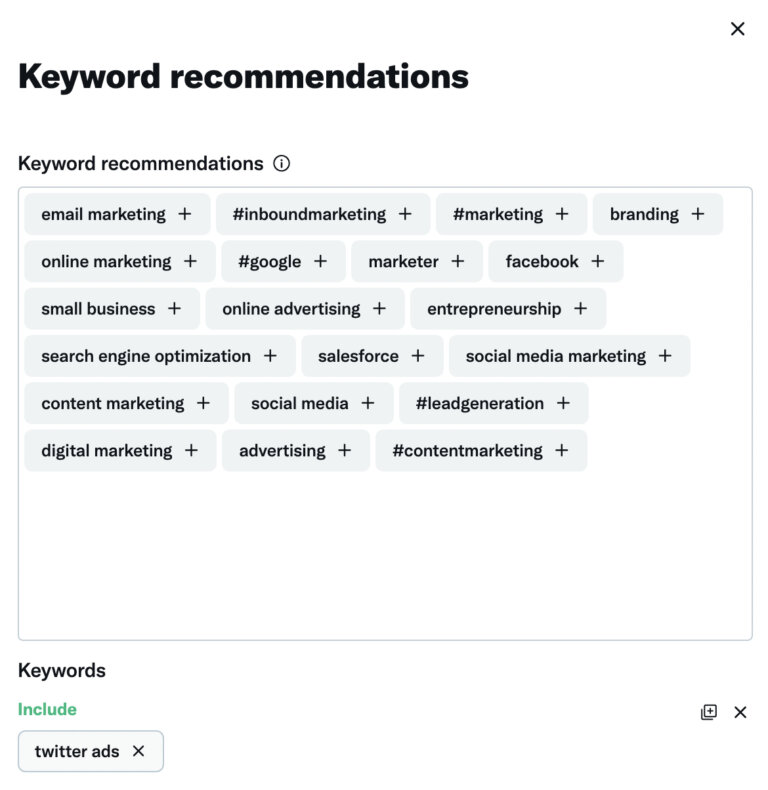This screenshot has width=768, height=790.
Task: Close the Keyword recommendations dialog
Action: point(738,29)
